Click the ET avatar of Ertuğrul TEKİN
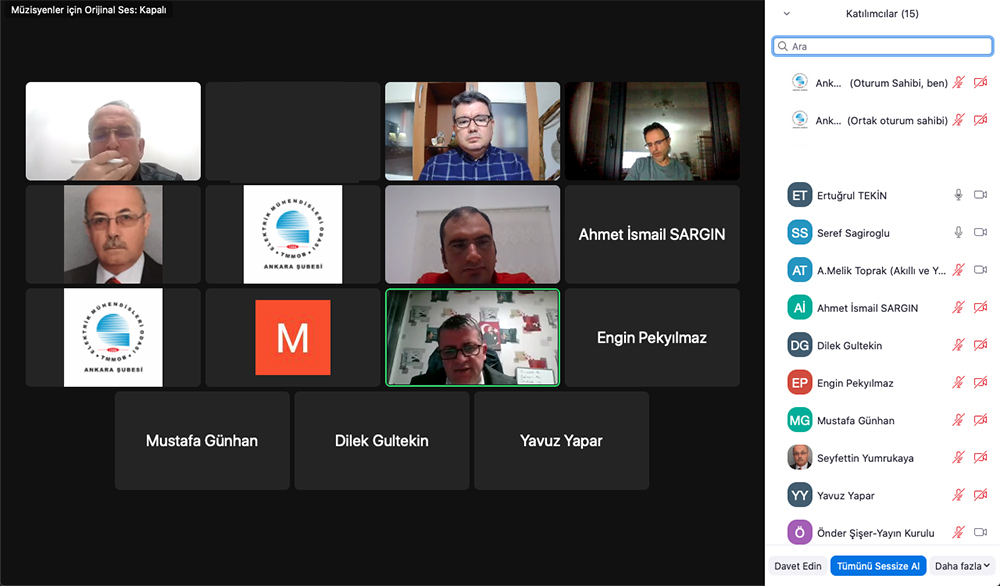This screenshot has width=1000, height=586. tap(799, 195)
